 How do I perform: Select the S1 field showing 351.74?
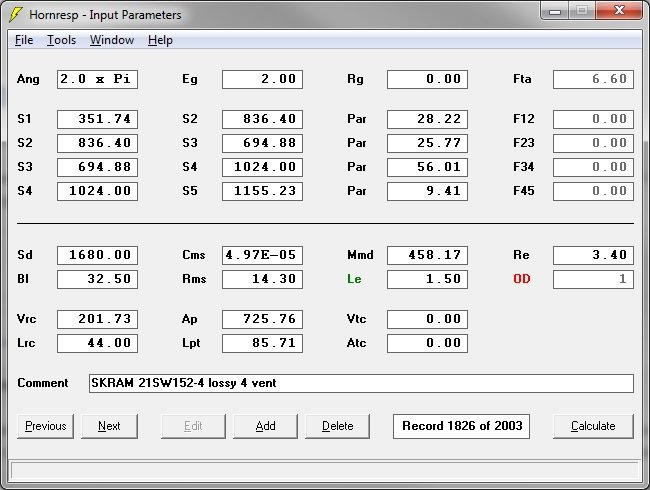(x=97, y=119)
